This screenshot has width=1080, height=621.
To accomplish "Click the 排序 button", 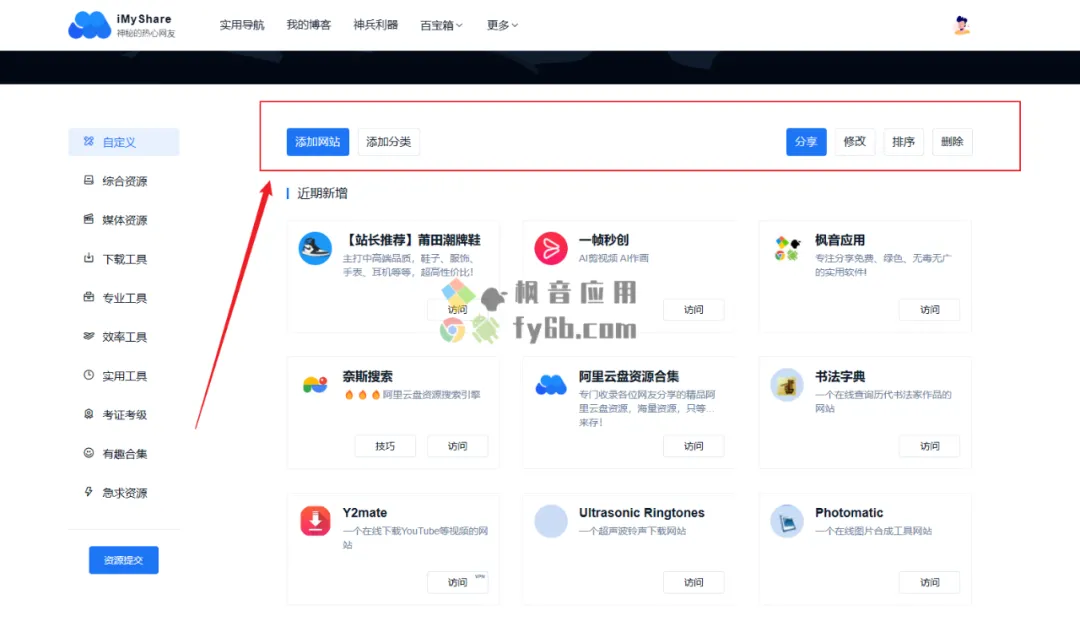I will 903,142.
